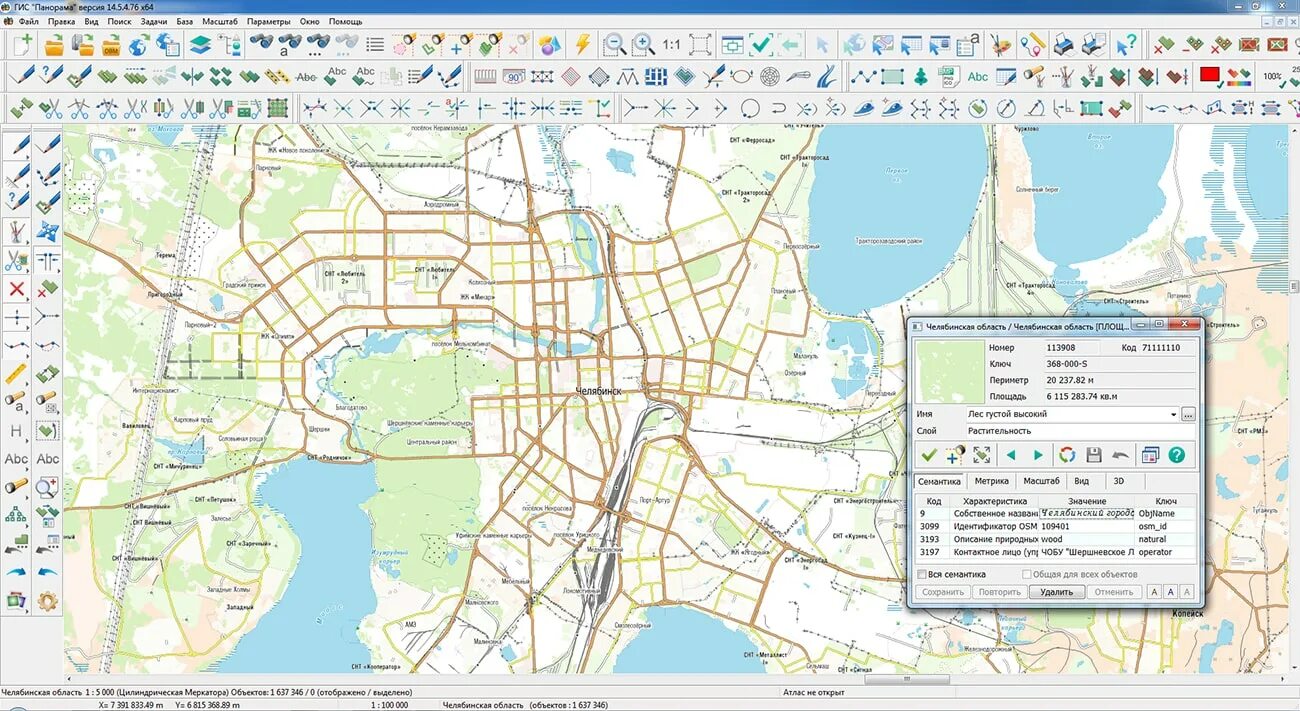Open the Задачи menu
This screenshot has width=1300, height=711.
coord(154,21)
